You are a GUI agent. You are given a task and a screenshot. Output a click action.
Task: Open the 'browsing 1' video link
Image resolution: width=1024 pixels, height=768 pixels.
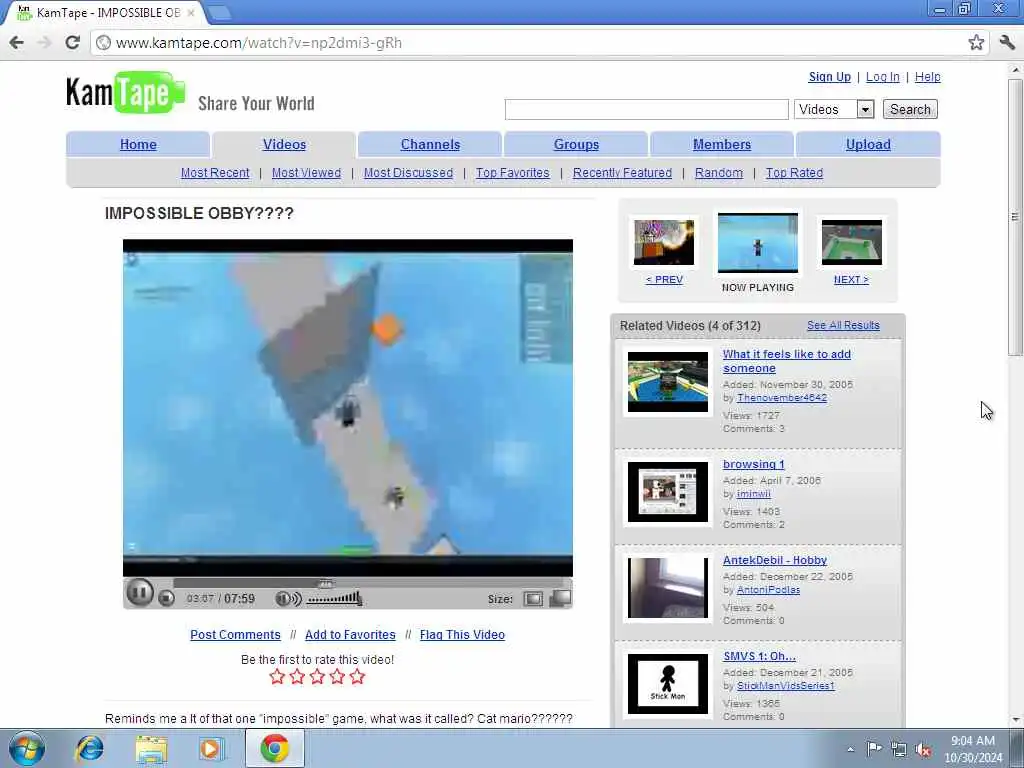754,464
